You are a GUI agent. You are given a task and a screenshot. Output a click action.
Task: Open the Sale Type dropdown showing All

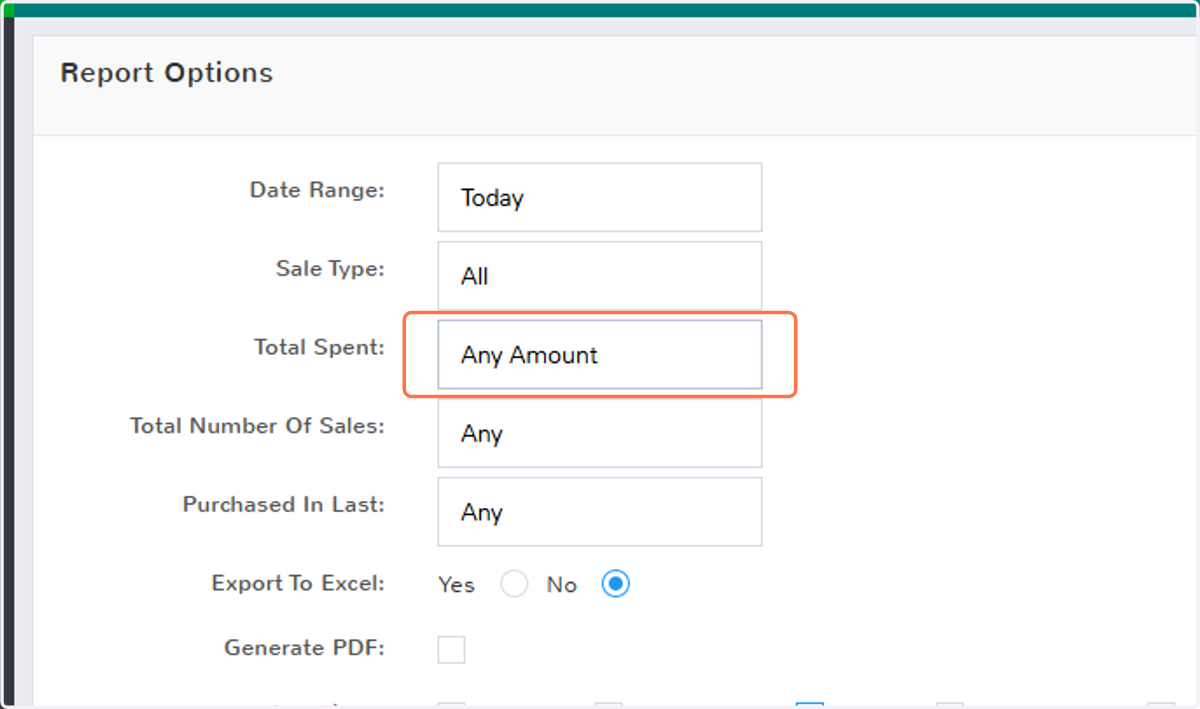(600, 276)
